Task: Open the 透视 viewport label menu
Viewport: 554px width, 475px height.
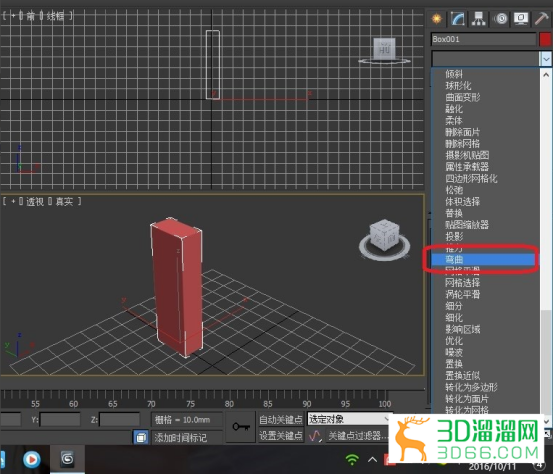Action: [35, 202]
